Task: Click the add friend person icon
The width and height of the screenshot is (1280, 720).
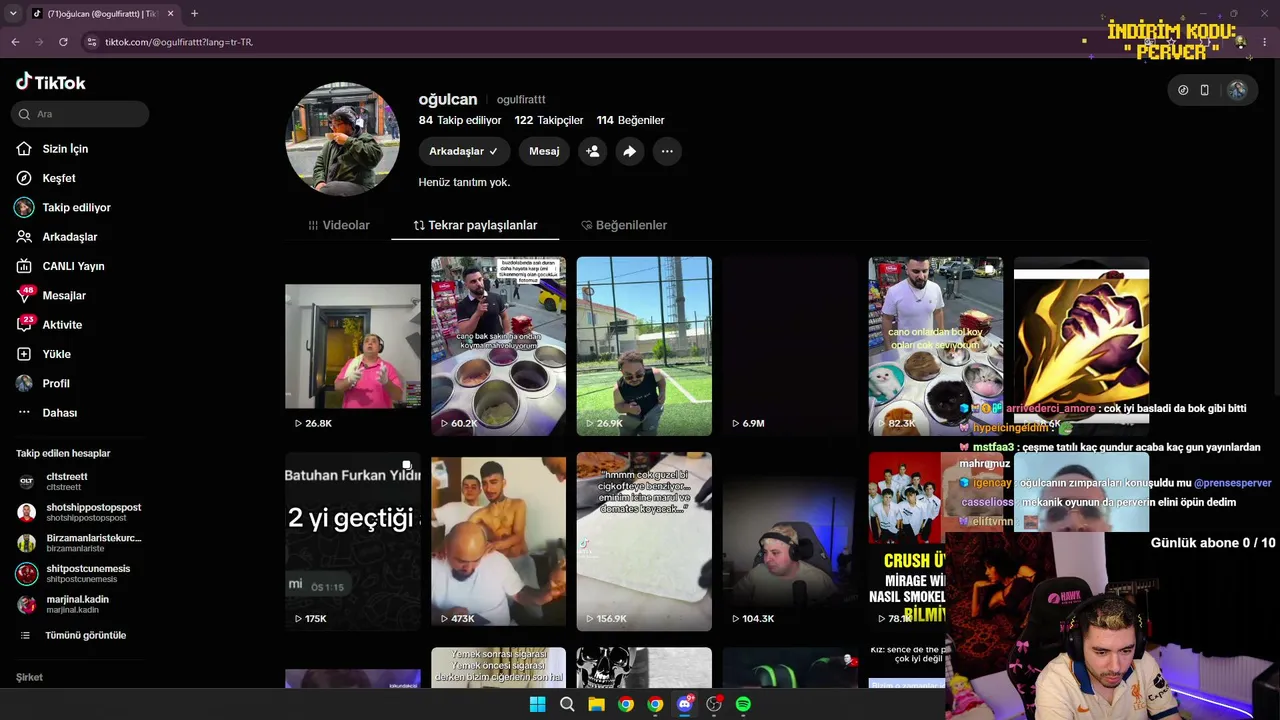Action: (x=592, y=151)
